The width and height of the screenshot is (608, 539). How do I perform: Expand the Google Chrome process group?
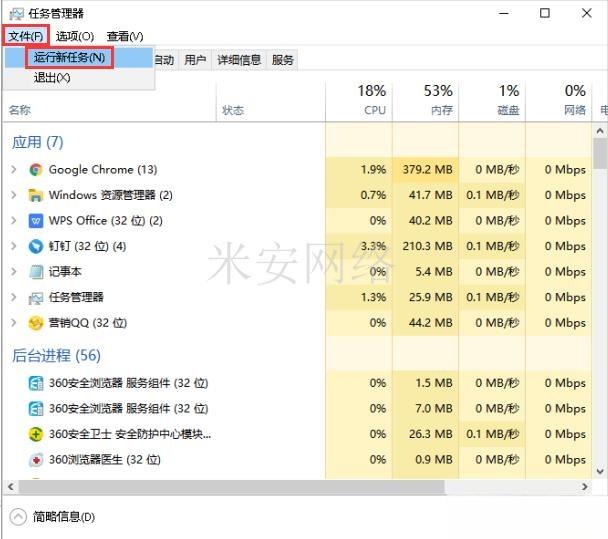point(14,169)
